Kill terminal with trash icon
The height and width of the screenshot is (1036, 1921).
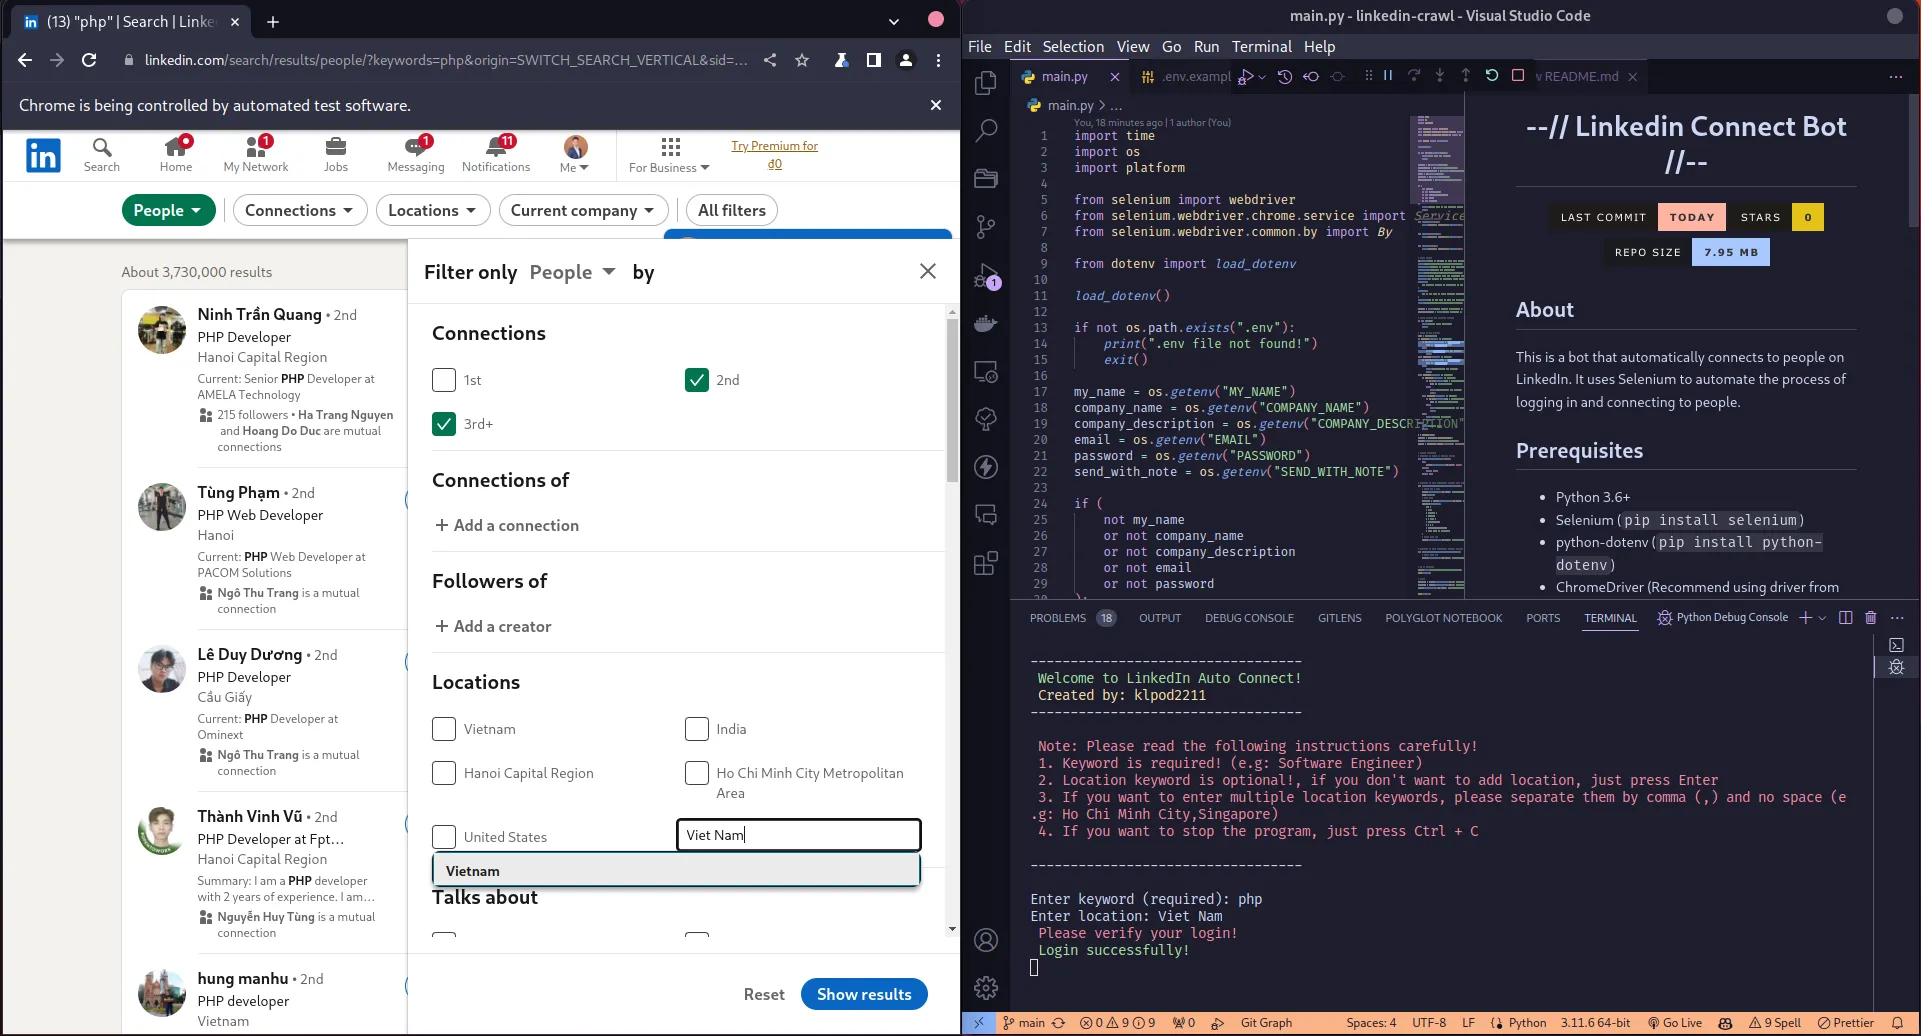(x=1871, y=618)
